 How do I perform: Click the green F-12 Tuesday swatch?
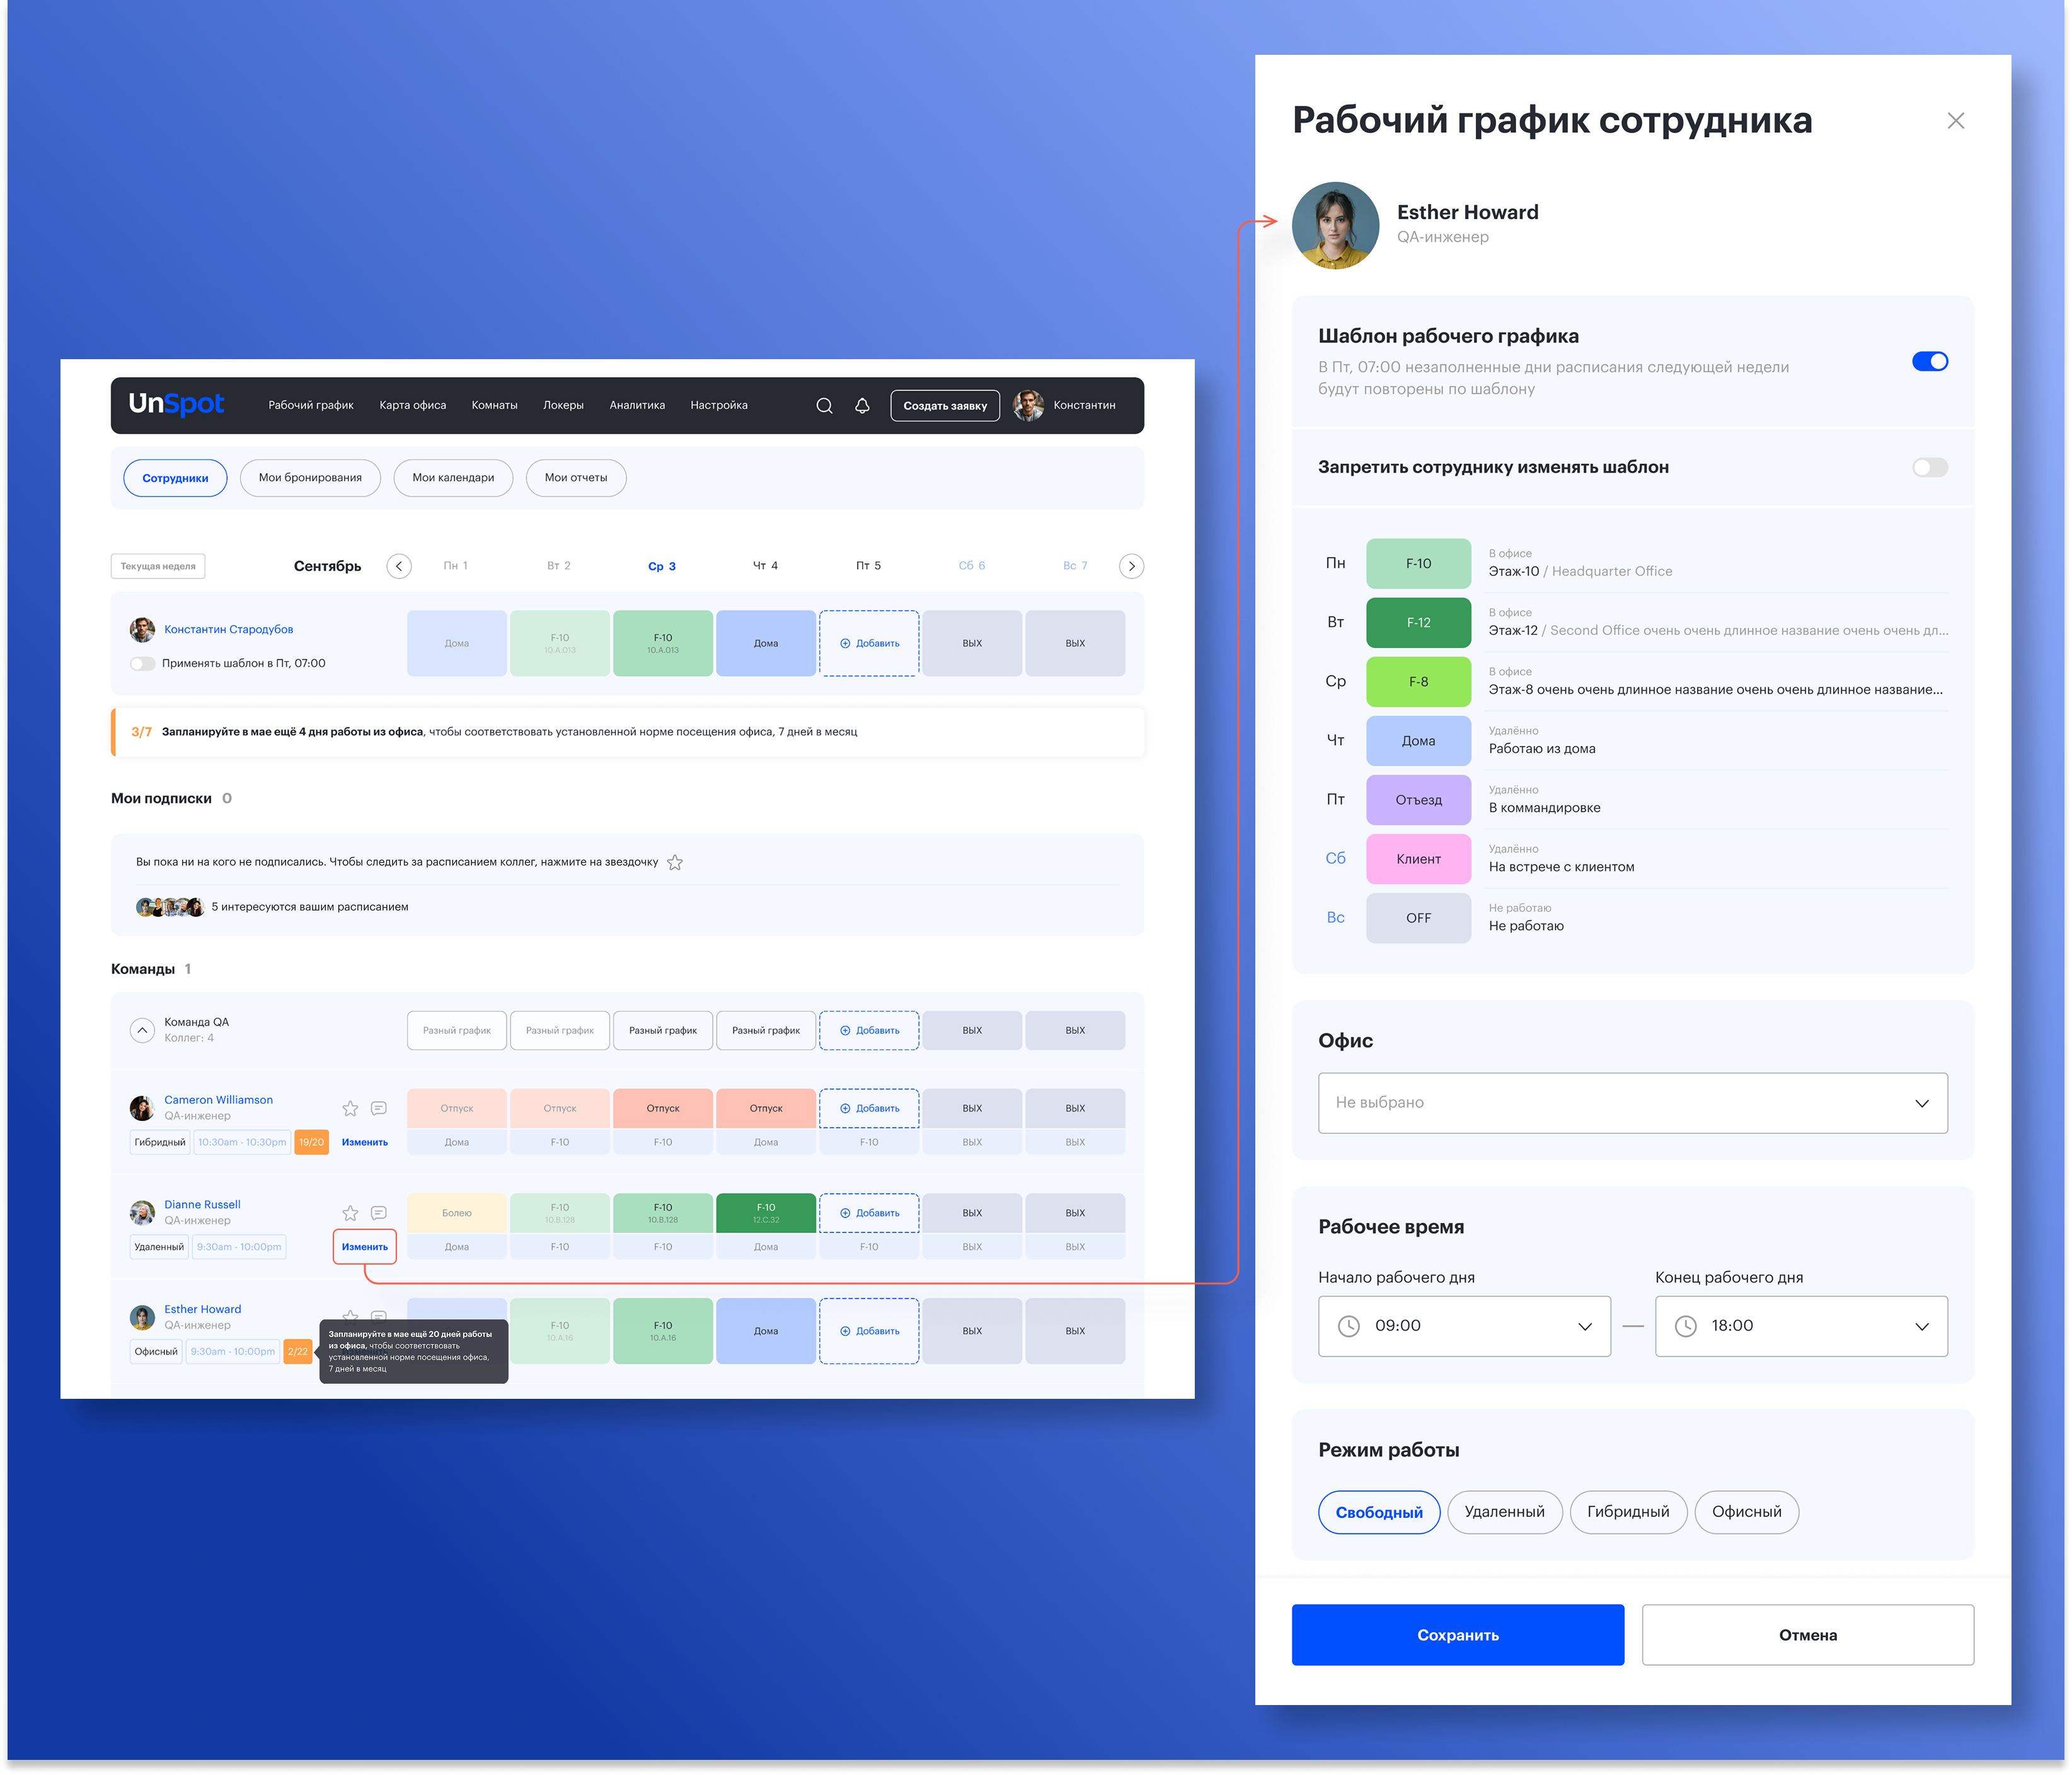1418,622
